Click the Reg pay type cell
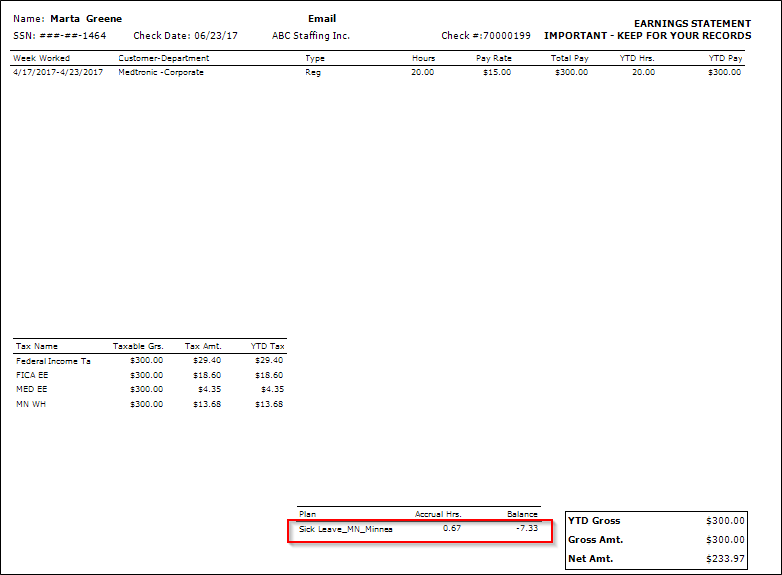 click(x=313, y=72)
